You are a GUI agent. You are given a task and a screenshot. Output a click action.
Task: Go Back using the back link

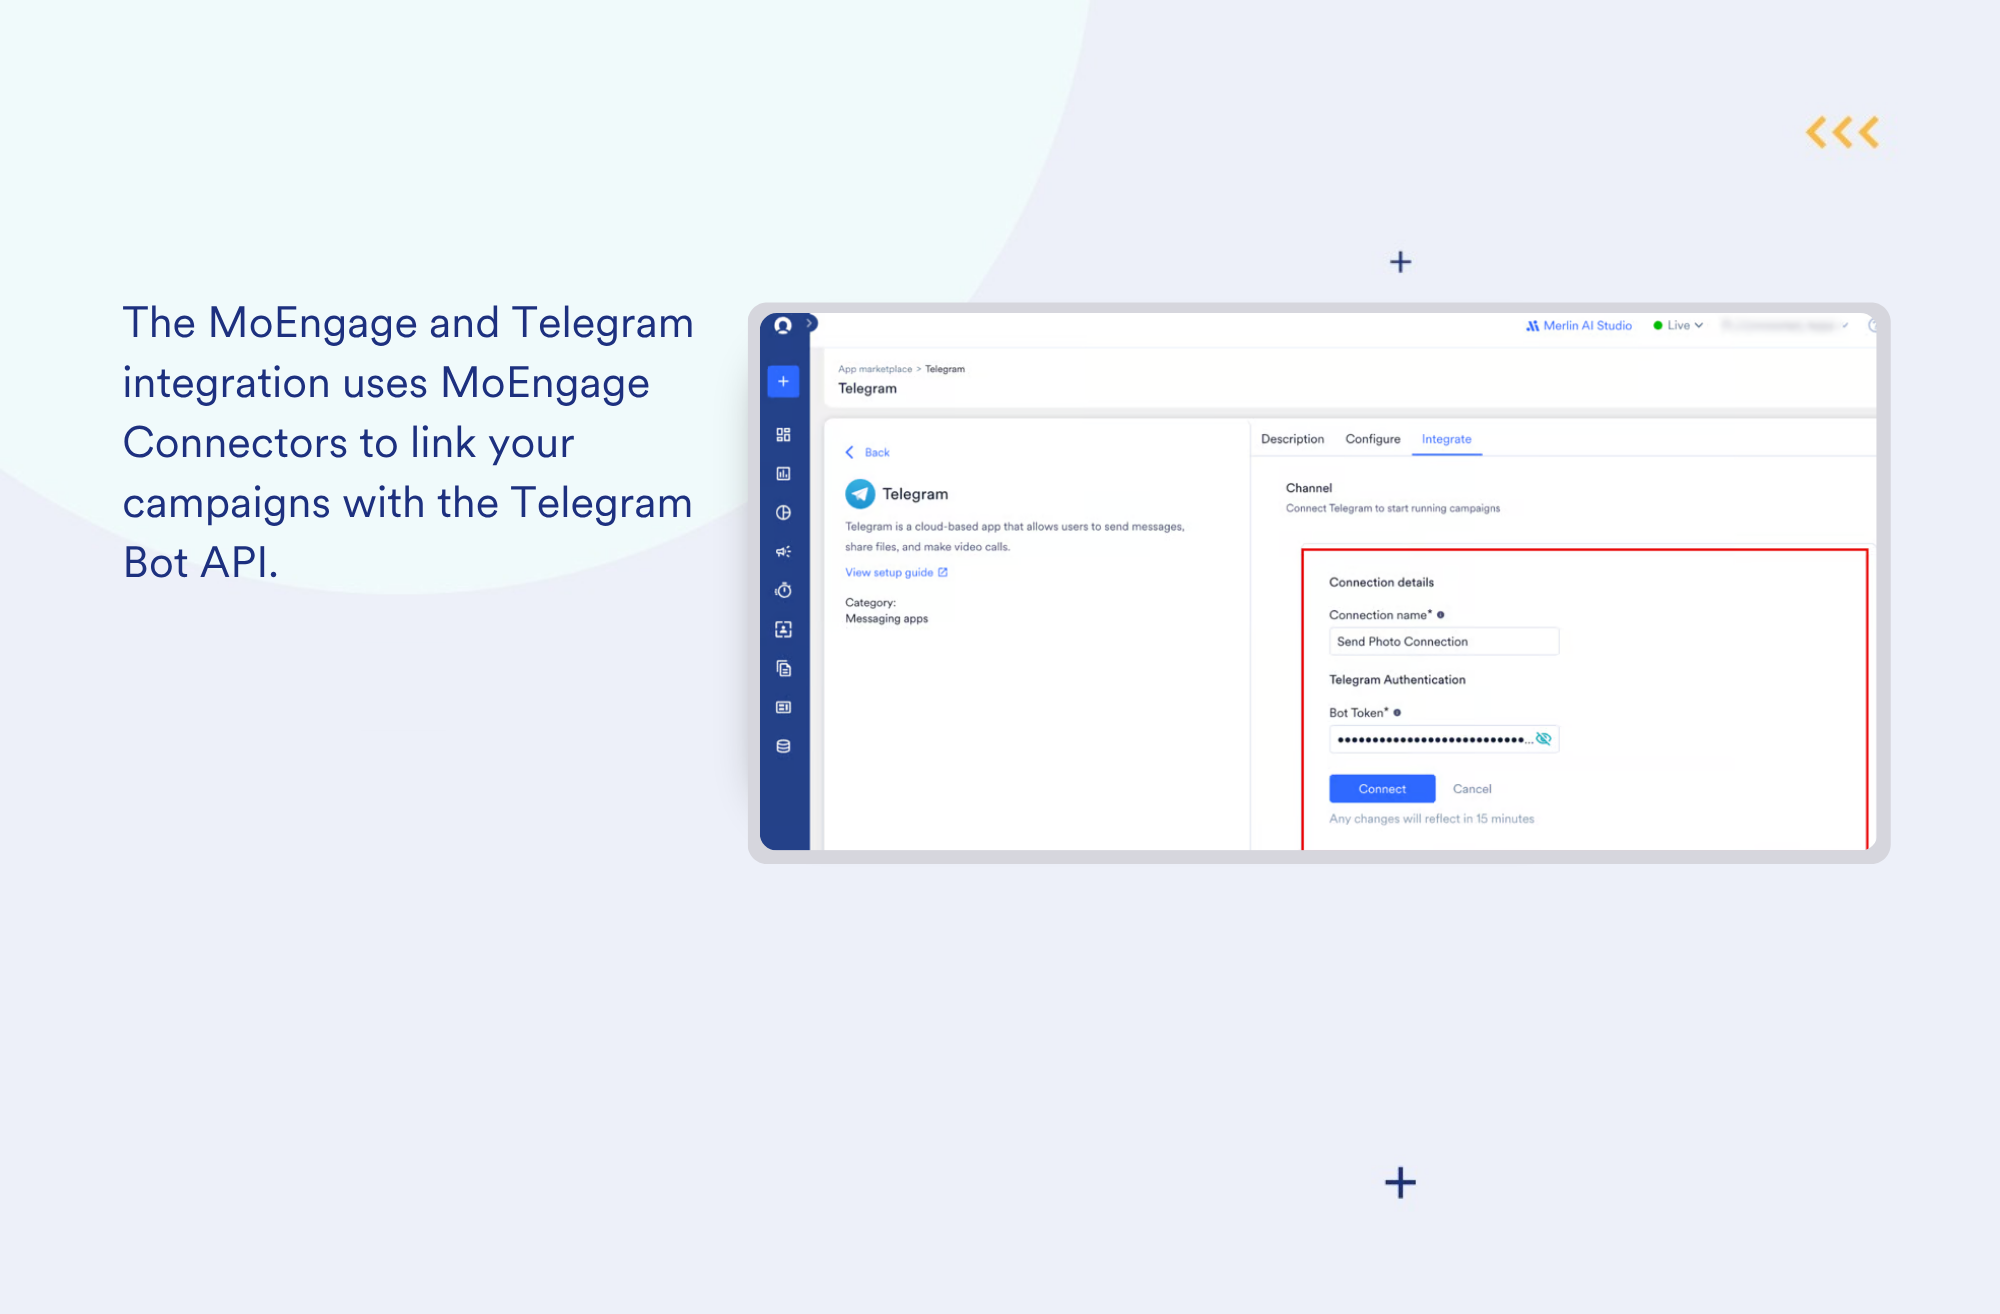point(877,453)
